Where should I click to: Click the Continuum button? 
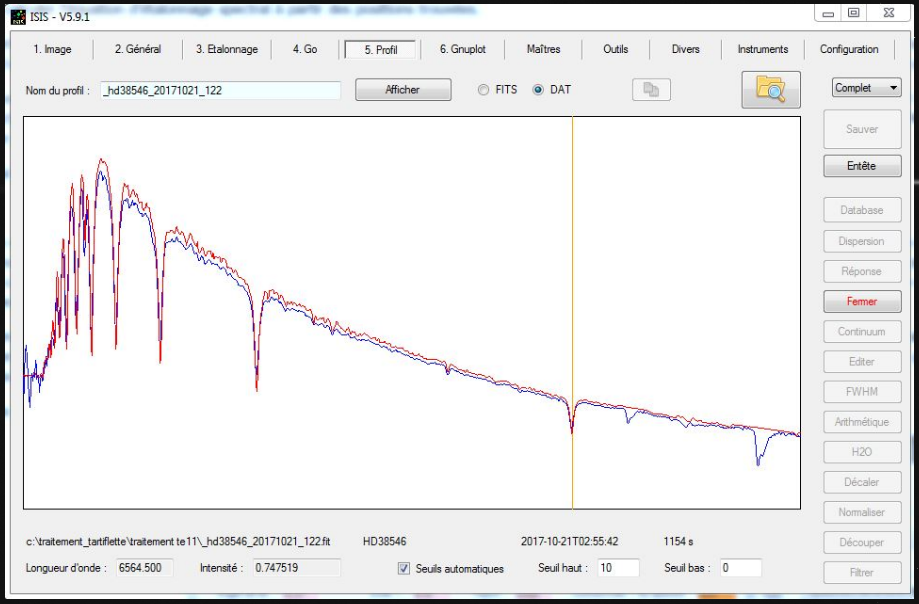(862, 332)
